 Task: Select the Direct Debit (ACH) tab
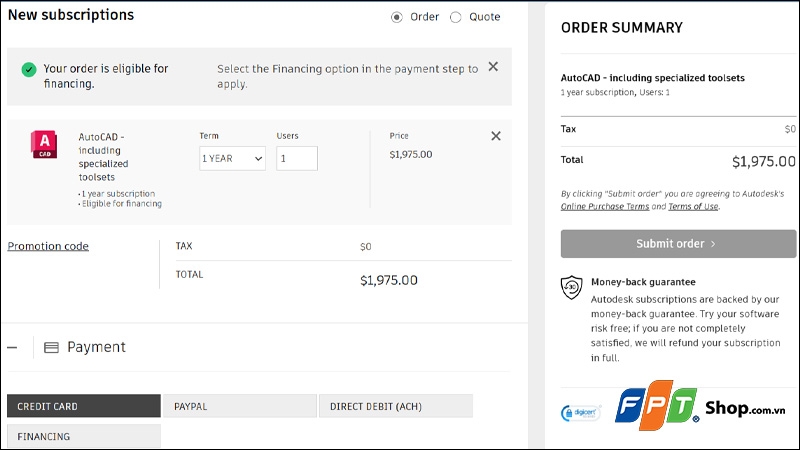coord(395,406)
